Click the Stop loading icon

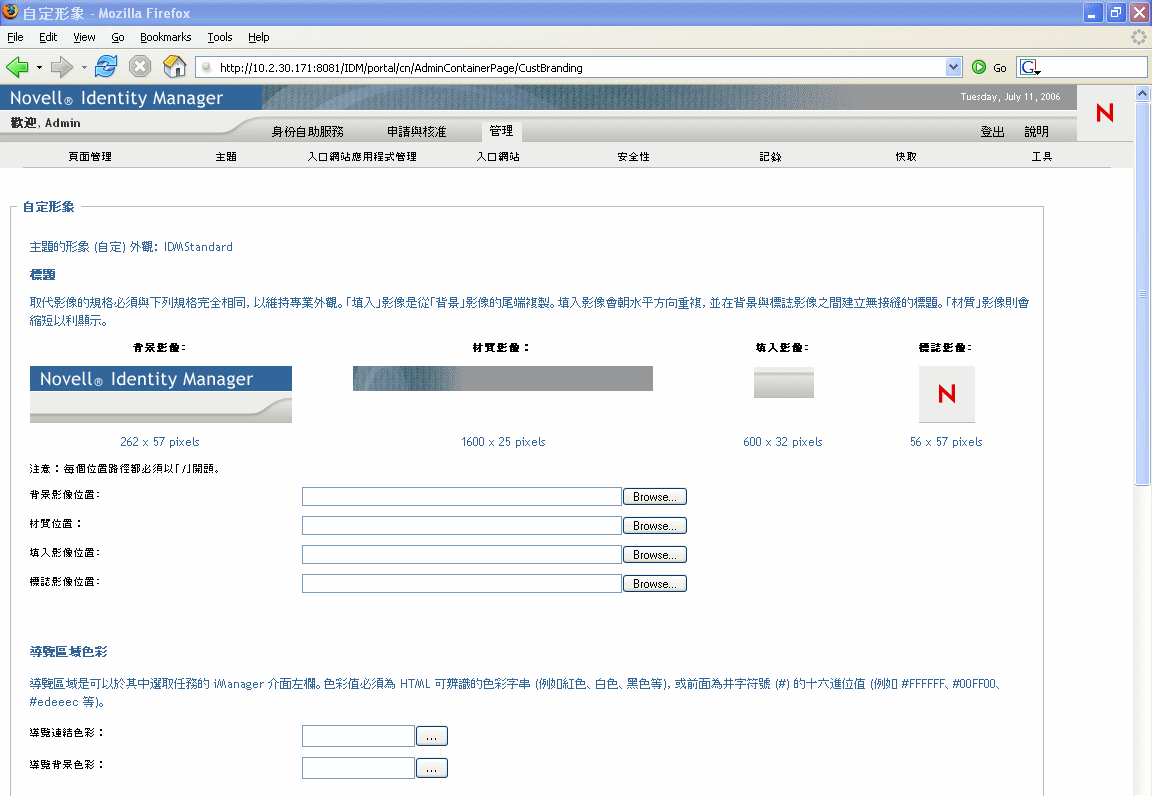pos(140,67)
